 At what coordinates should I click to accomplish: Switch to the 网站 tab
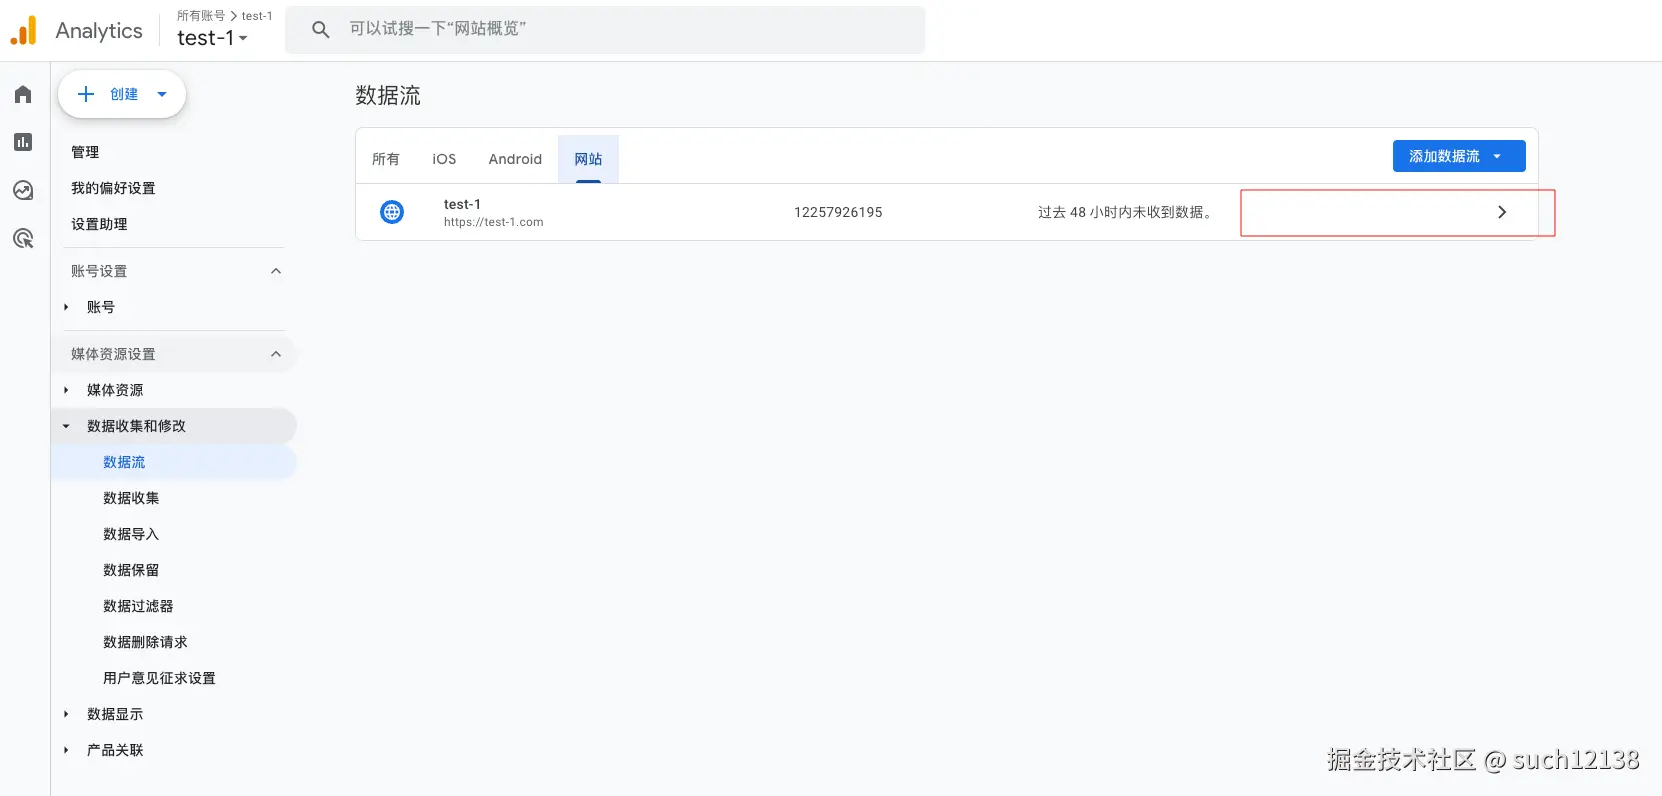pos(588,159)
